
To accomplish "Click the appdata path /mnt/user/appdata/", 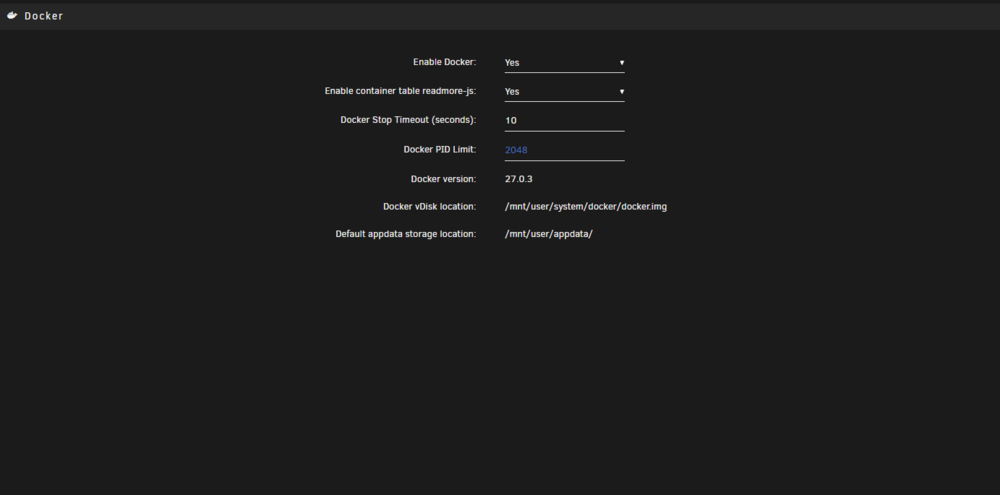I will point(548,234).
